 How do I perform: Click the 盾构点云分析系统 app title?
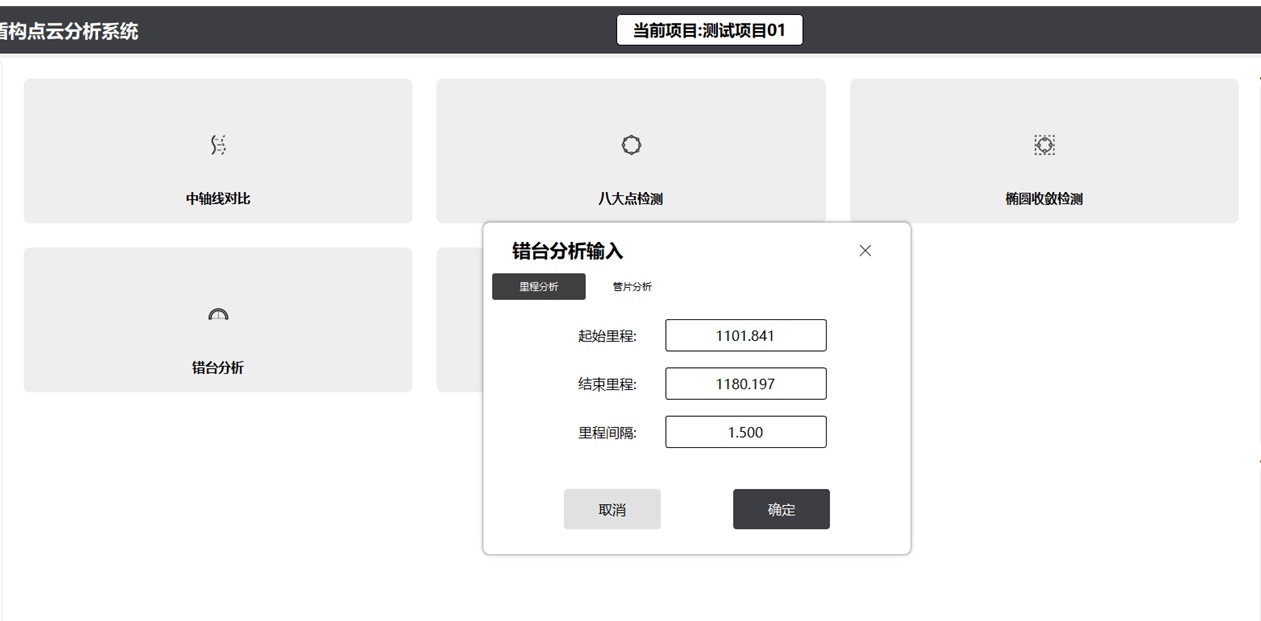click(x=68, y=31)
